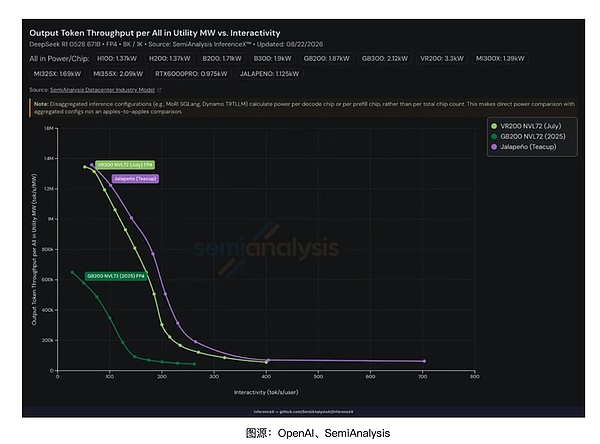Select the H200: 1.37kW power chip
Viewport: 600px width, 444px height.
pyautogui.click(x=170, y=59)
